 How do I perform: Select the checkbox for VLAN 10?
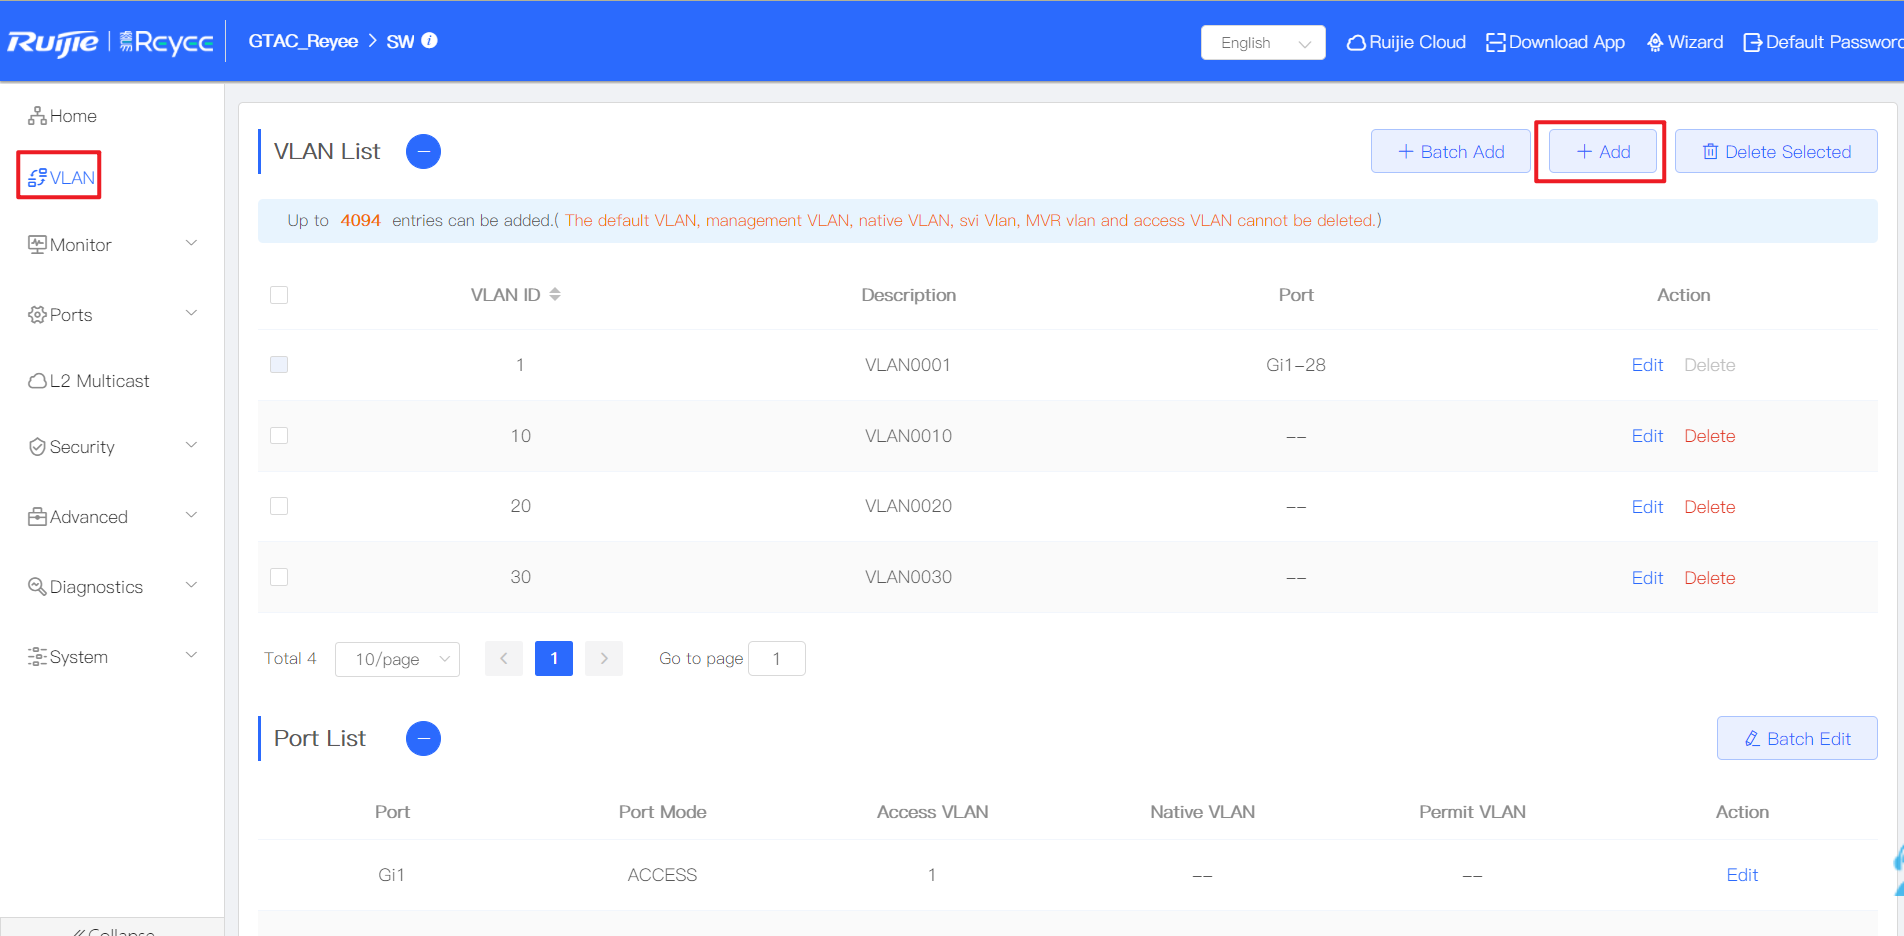pyautogui.click(x=279, y=436)
